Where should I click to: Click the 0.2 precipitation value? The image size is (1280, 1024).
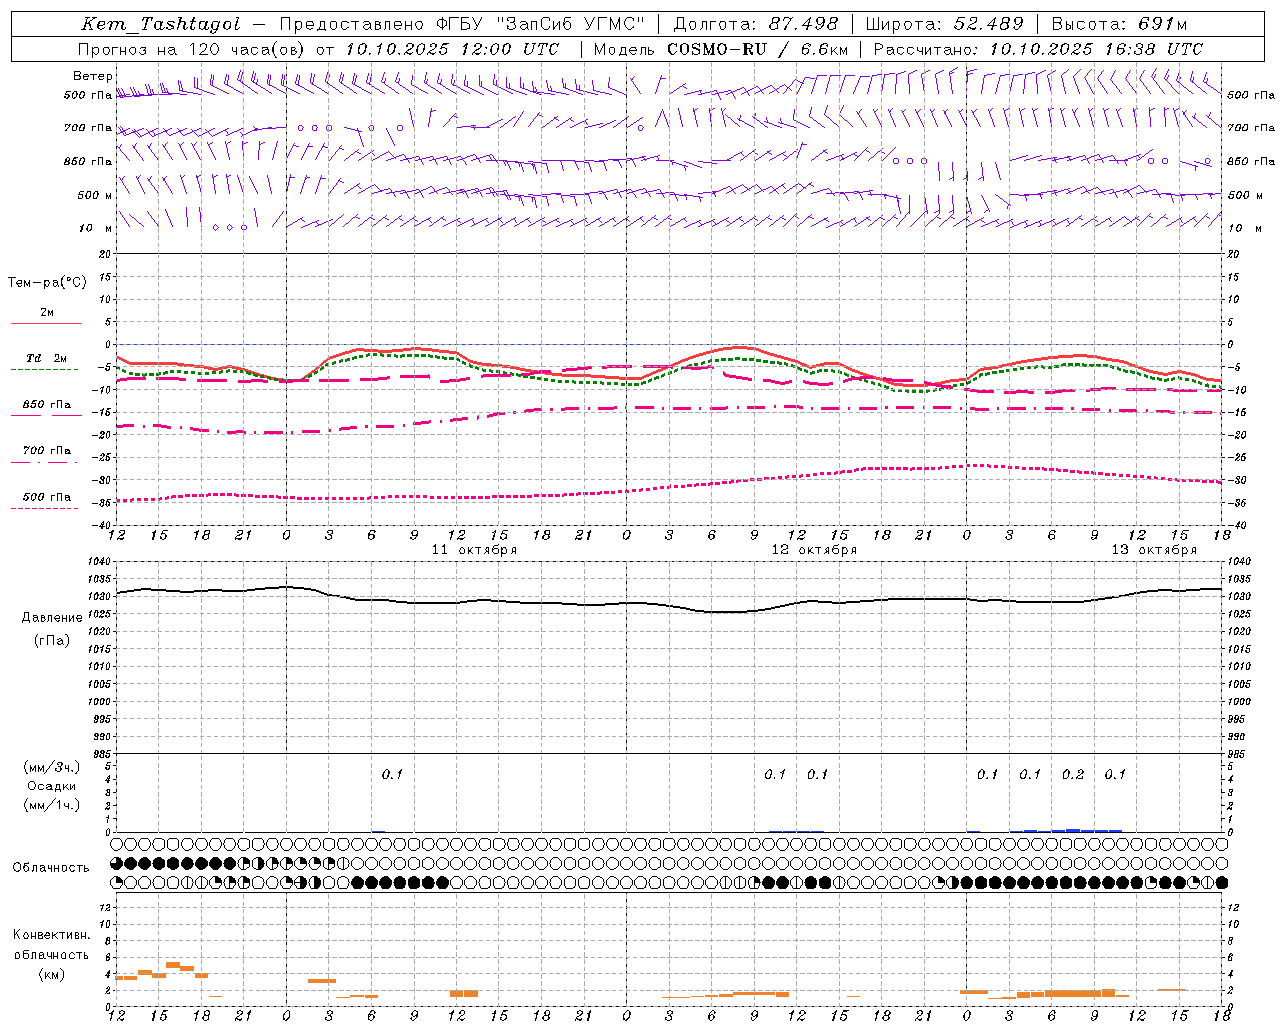[x=1072, y=774]
